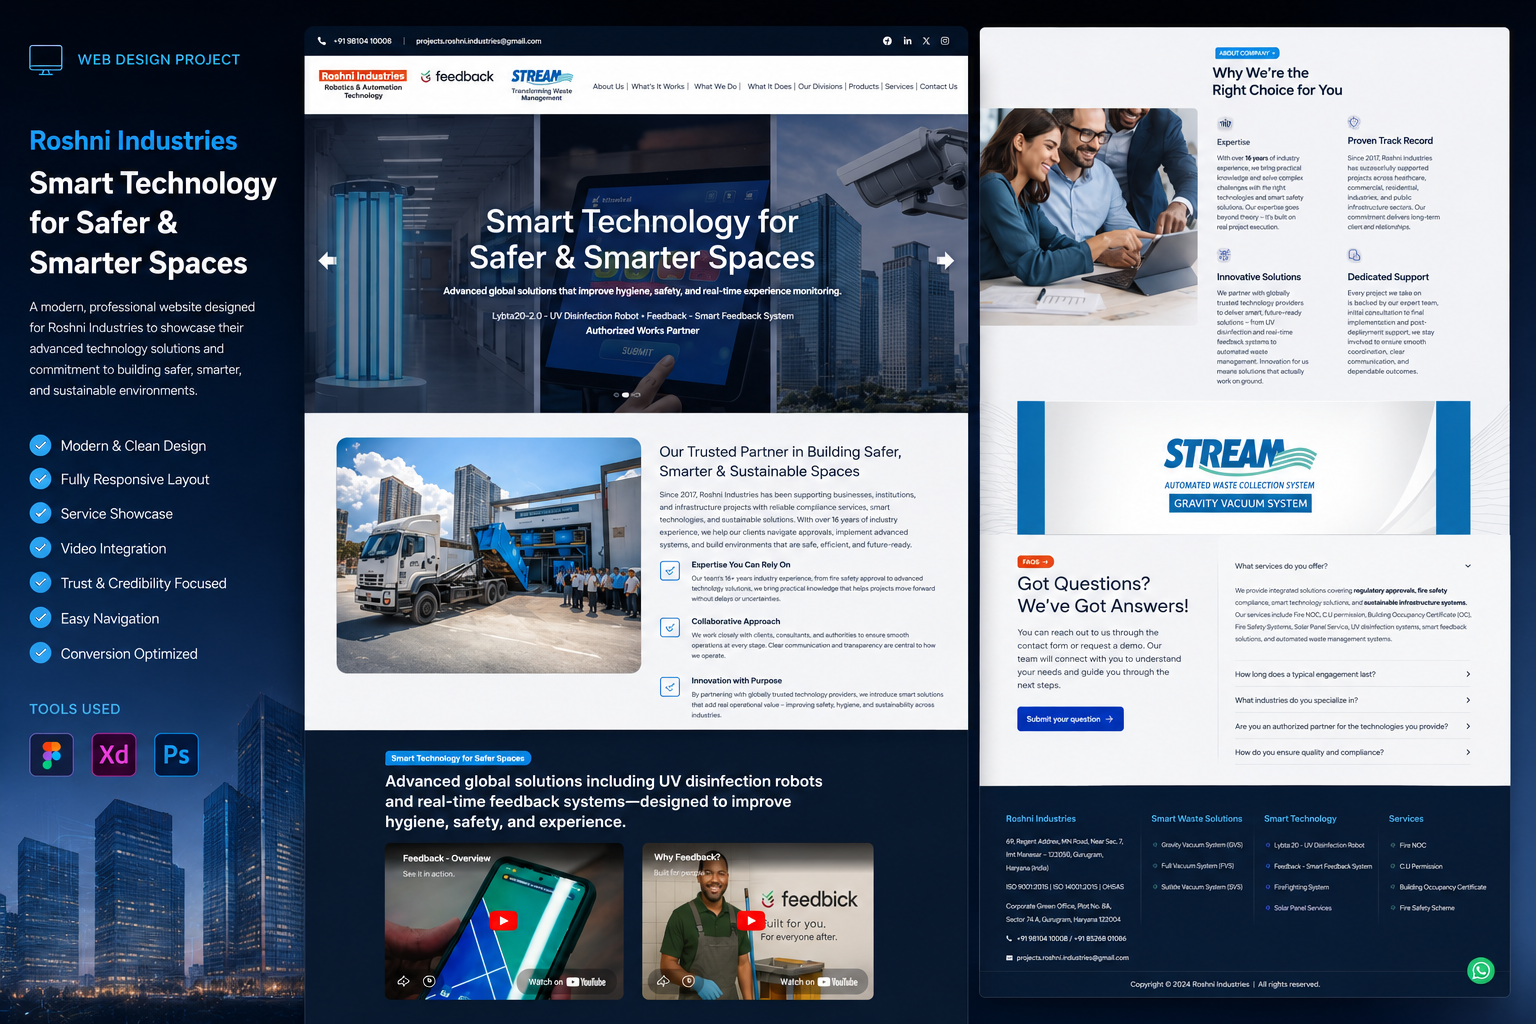1536x1024 pixels.
Task: Click the Adobe XD tool icon
Action: [x=114, y=754]
